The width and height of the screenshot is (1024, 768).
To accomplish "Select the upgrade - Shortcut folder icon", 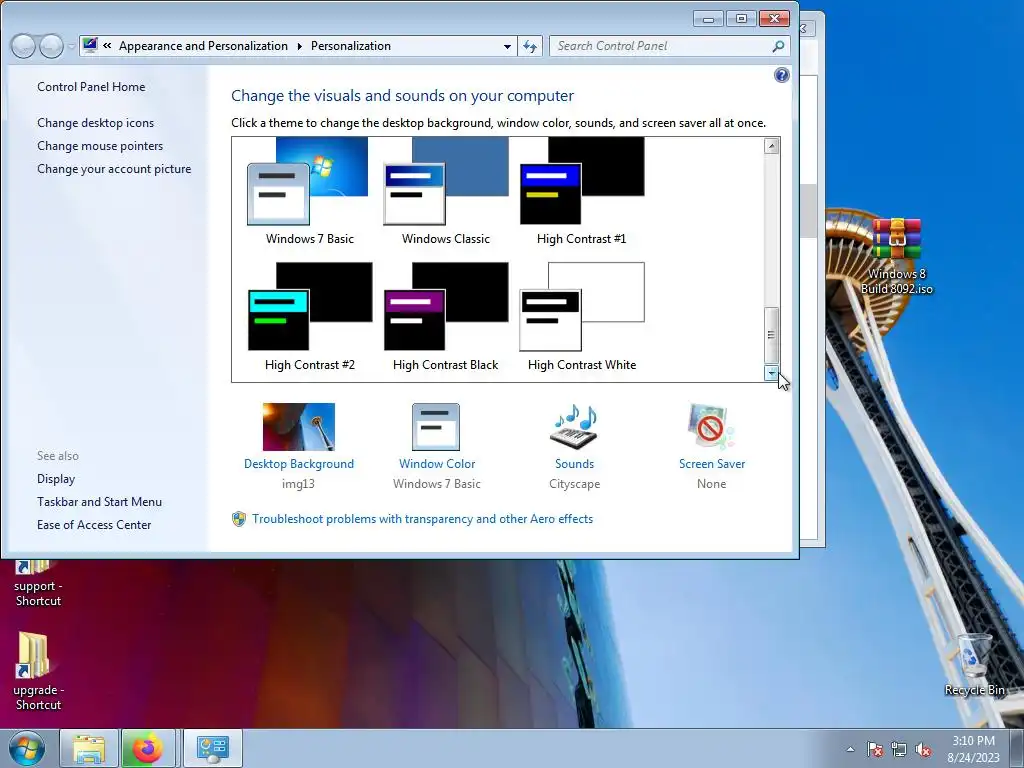I will point(38,671).
